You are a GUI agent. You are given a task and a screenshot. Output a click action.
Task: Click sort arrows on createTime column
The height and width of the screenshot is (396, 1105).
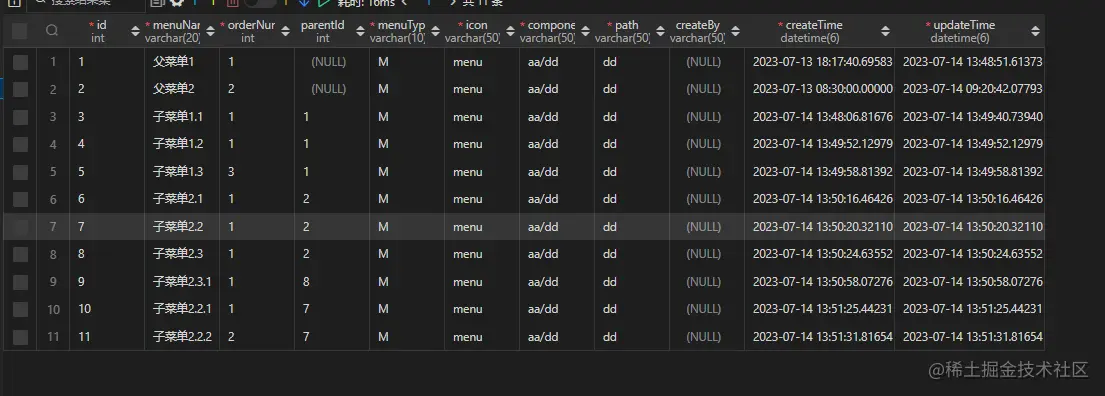pos(885,31)
